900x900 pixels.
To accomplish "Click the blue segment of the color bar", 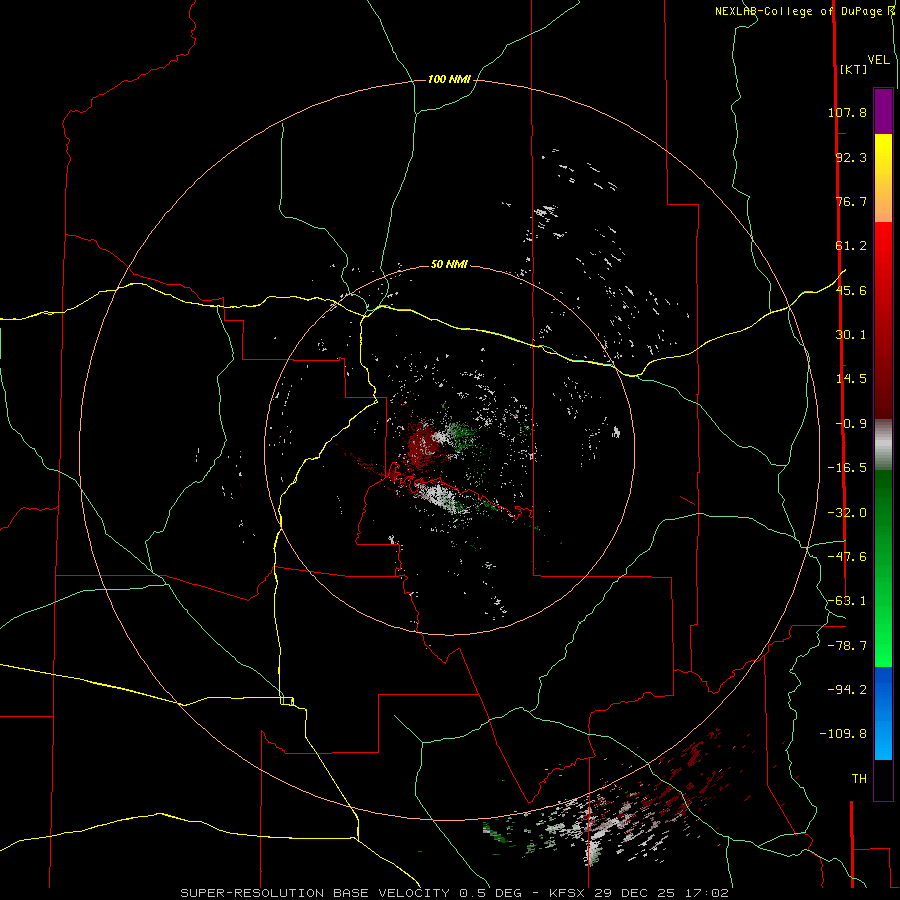I will tap(883, 713).
